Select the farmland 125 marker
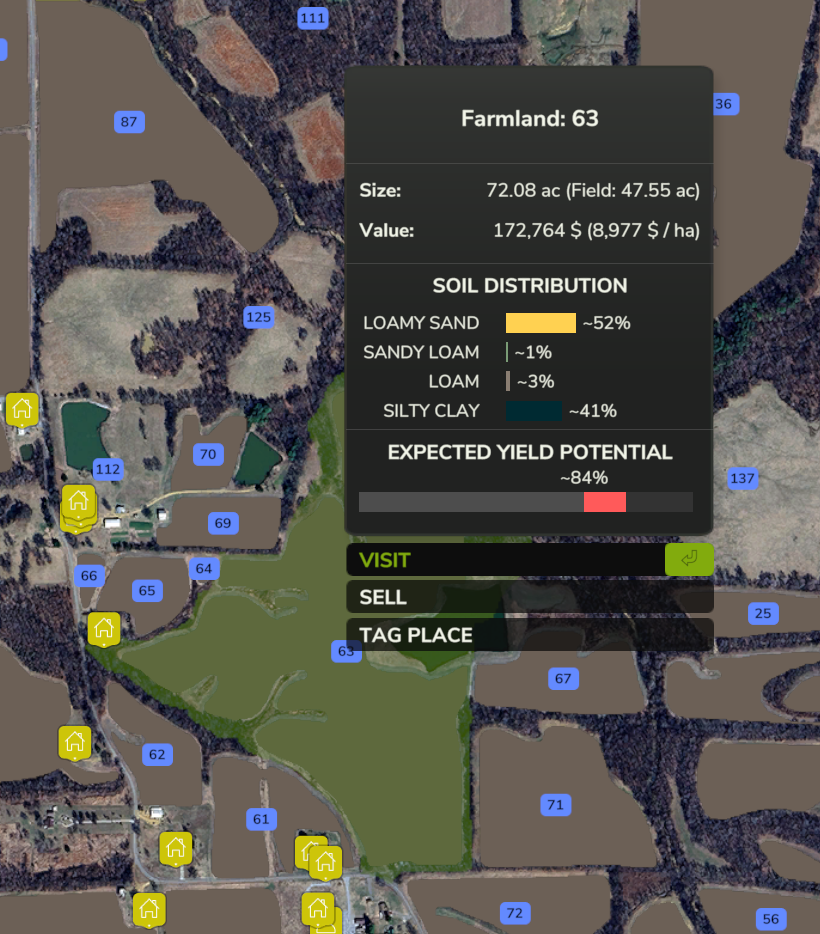820x934 pixels. click(258, 318)
